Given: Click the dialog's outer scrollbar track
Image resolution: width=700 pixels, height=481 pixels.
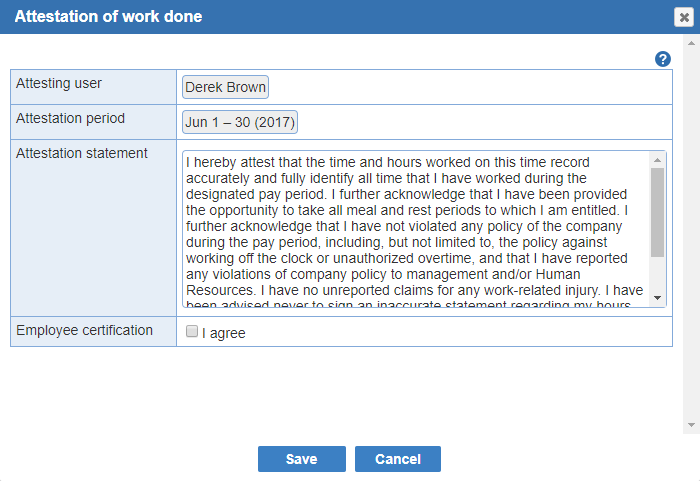Looking at the screenshot, I should (691, 234).
